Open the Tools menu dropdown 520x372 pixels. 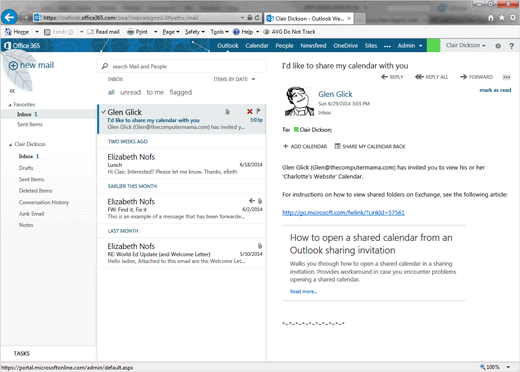(x=219, y=32)
